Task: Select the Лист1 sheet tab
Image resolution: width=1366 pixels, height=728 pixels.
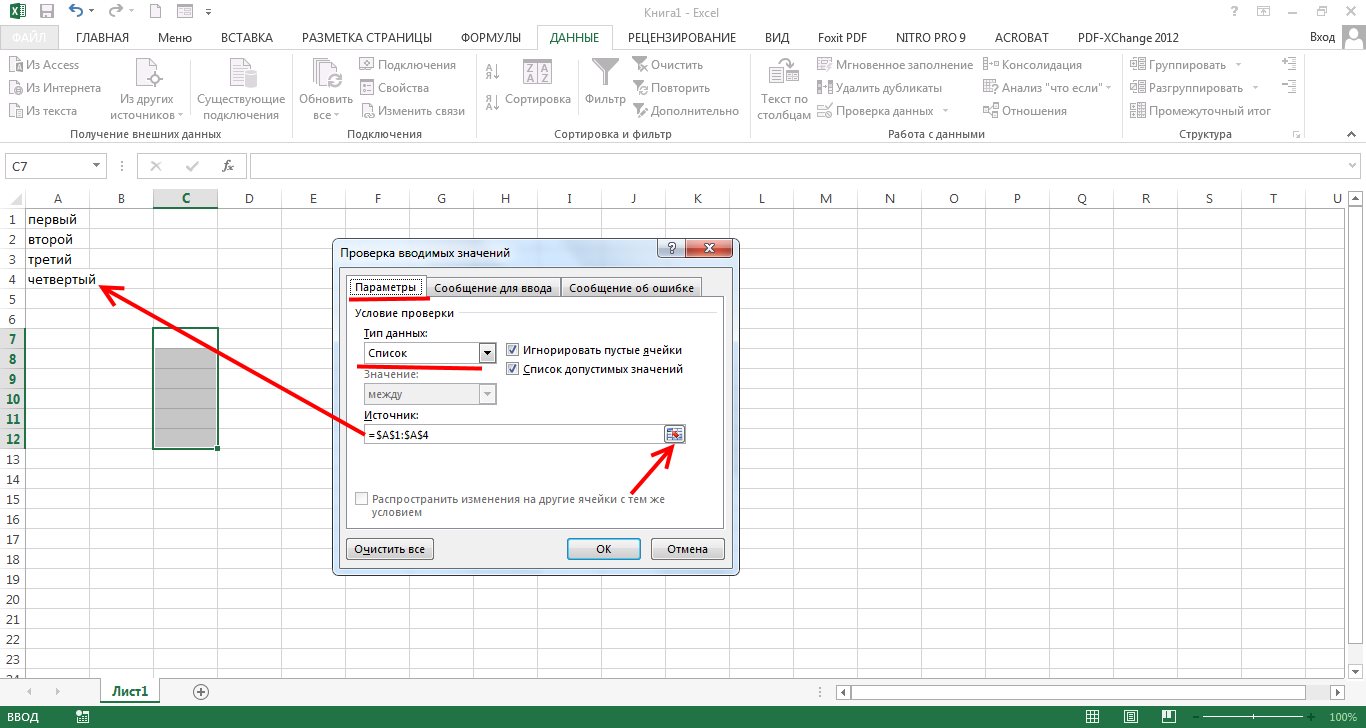Action: [130, 691]
